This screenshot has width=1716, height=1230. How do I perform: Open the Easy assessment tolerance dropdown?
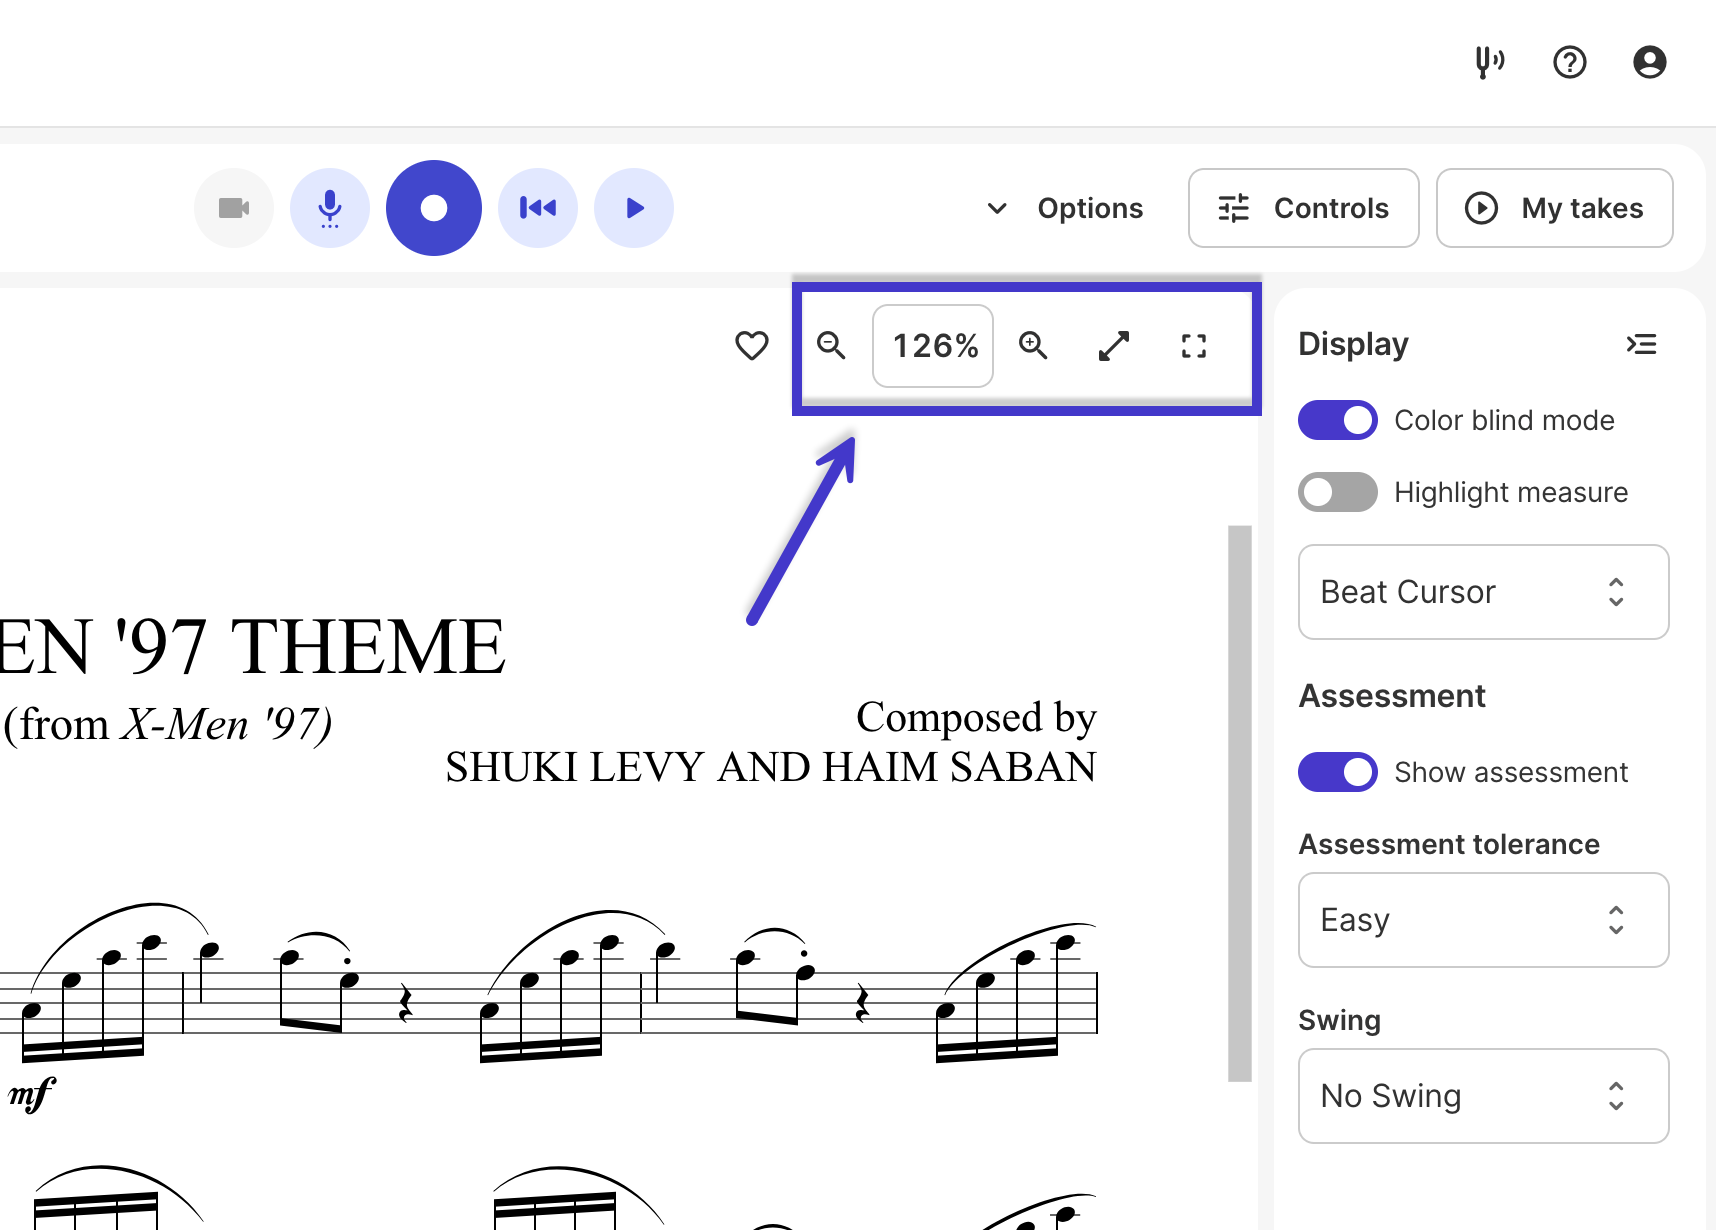1484,920
